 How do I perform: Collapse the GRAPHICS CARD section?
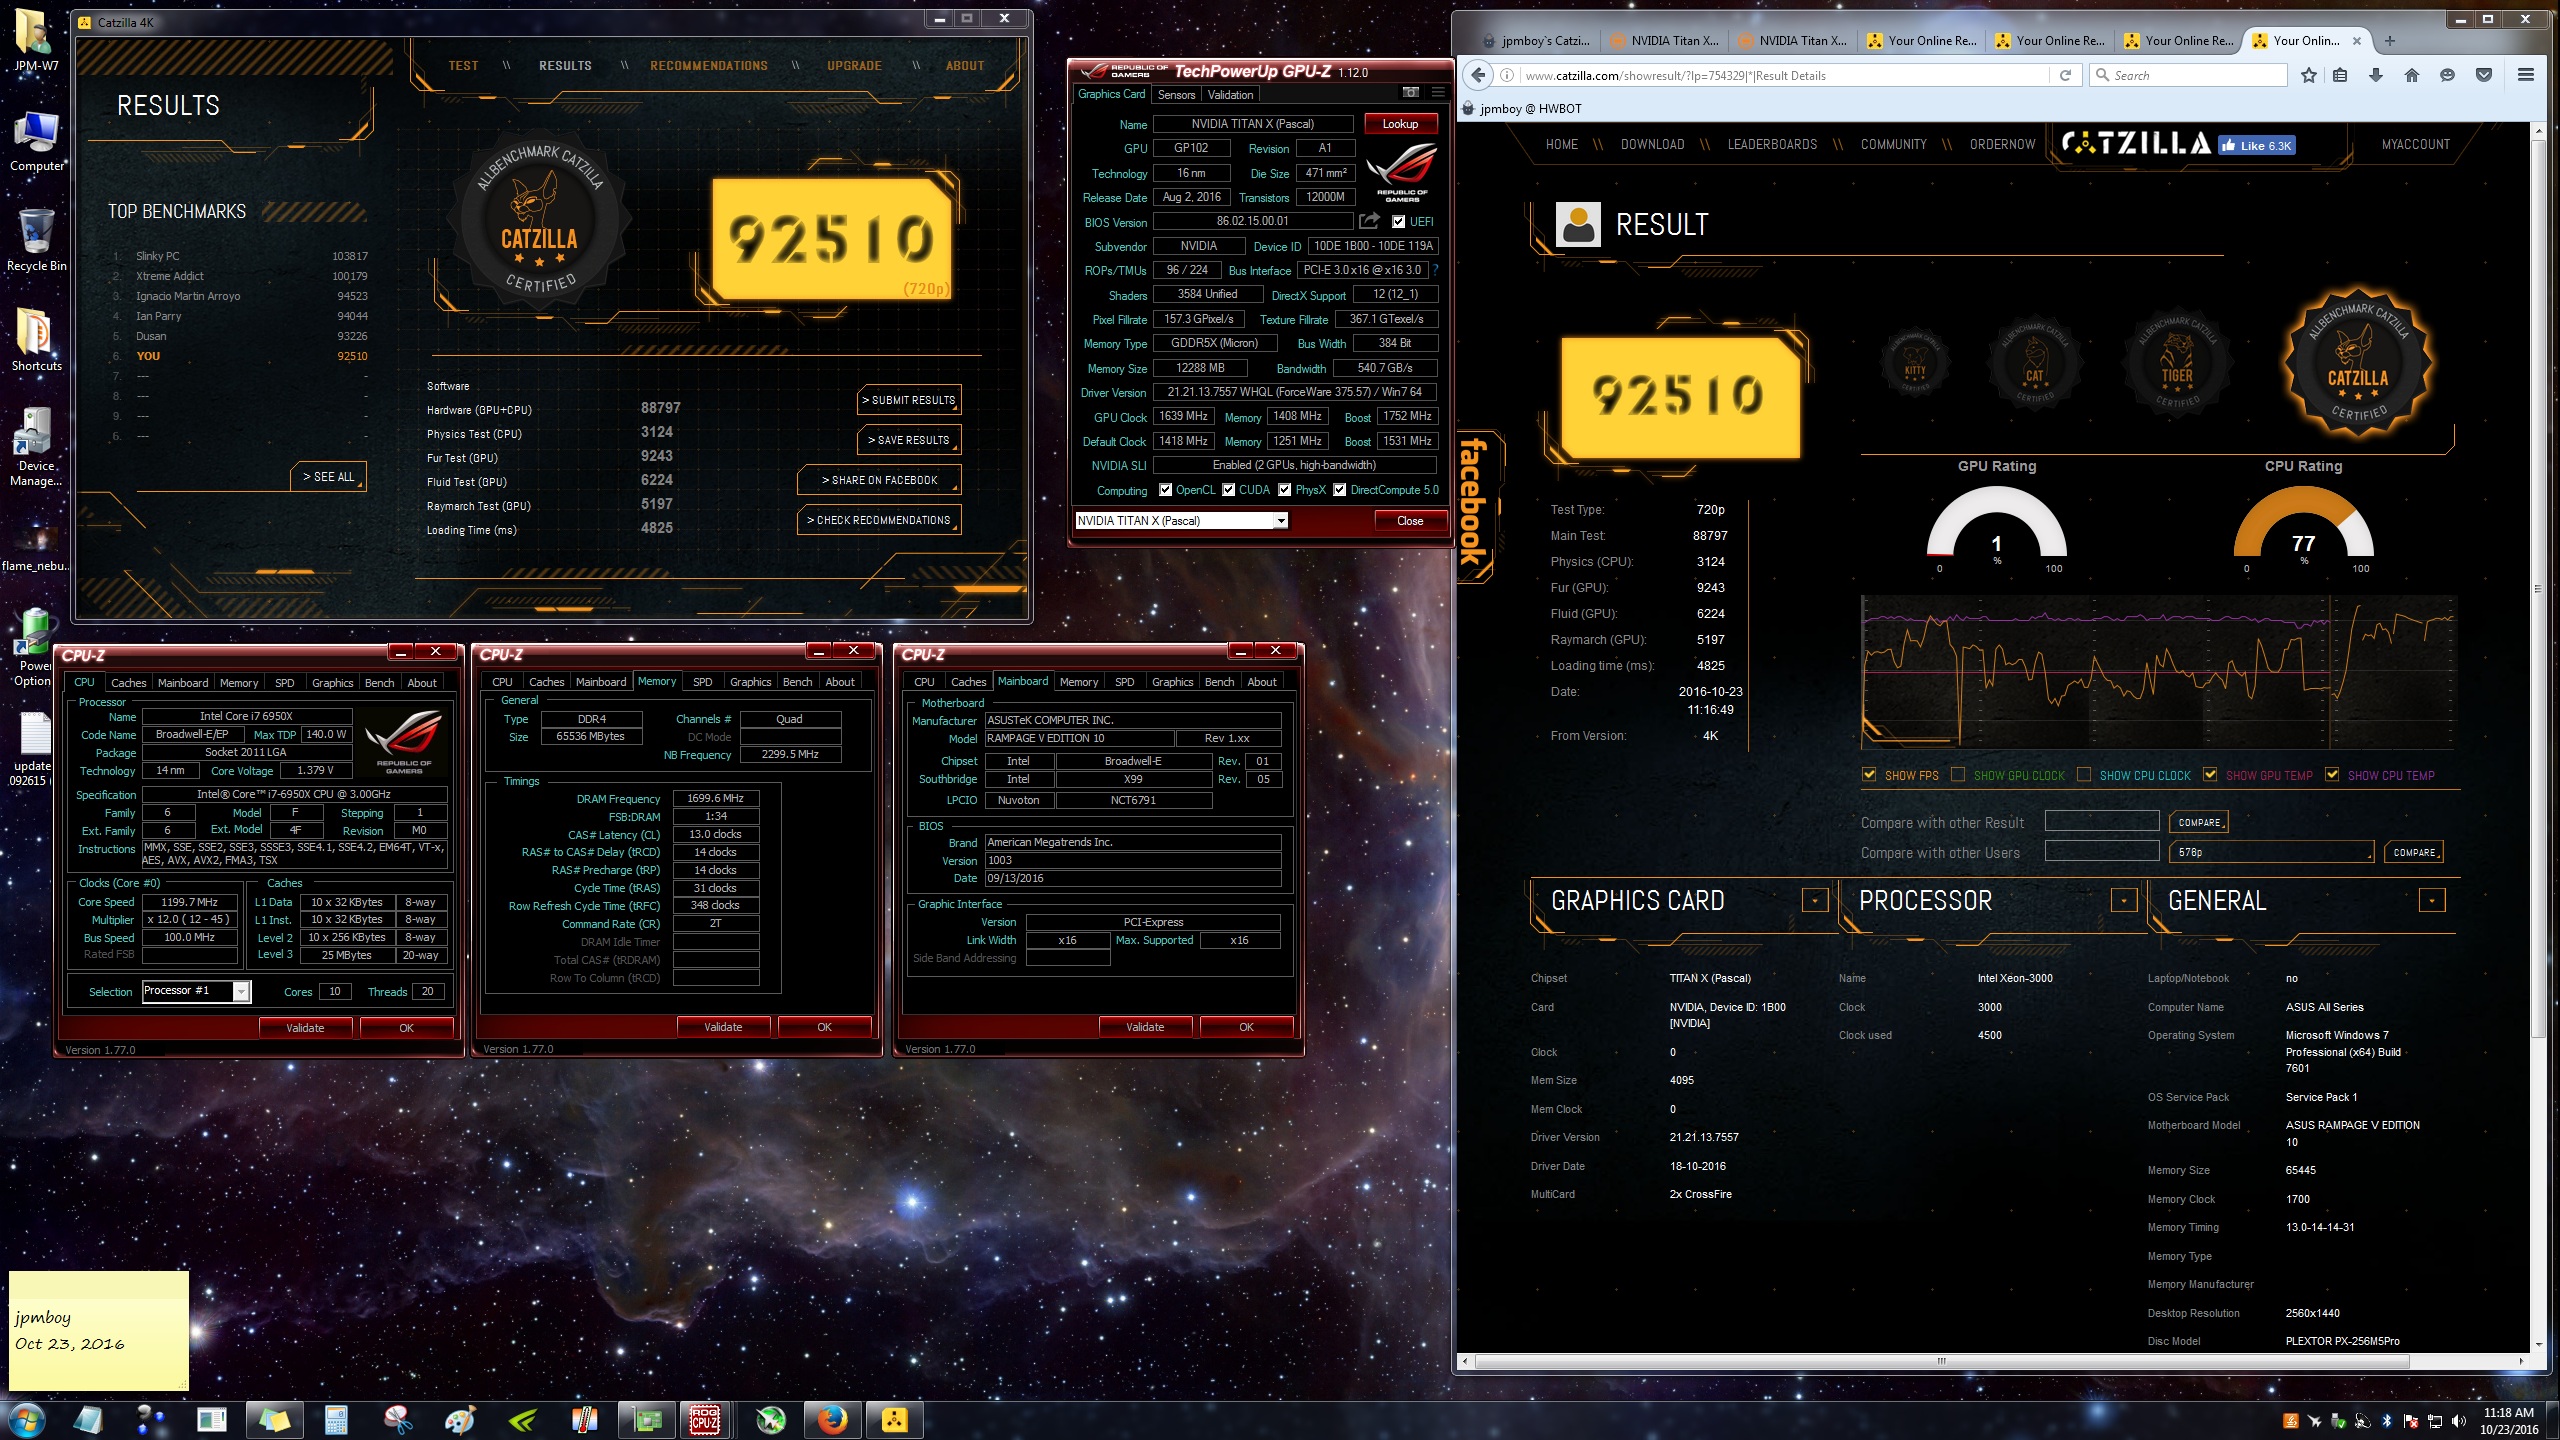tap(1815, 900)
